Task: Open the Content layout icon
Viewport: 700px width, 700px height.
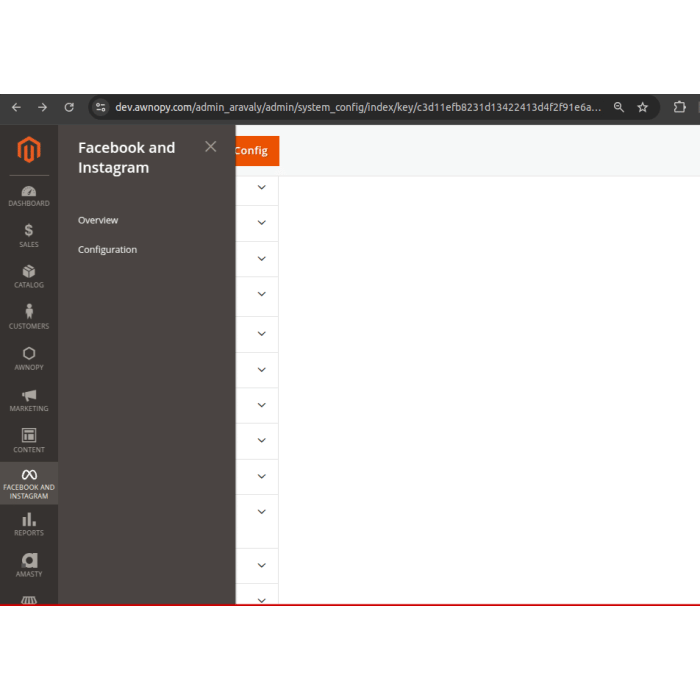Action: pyautogui.click(x=29, y=441)
